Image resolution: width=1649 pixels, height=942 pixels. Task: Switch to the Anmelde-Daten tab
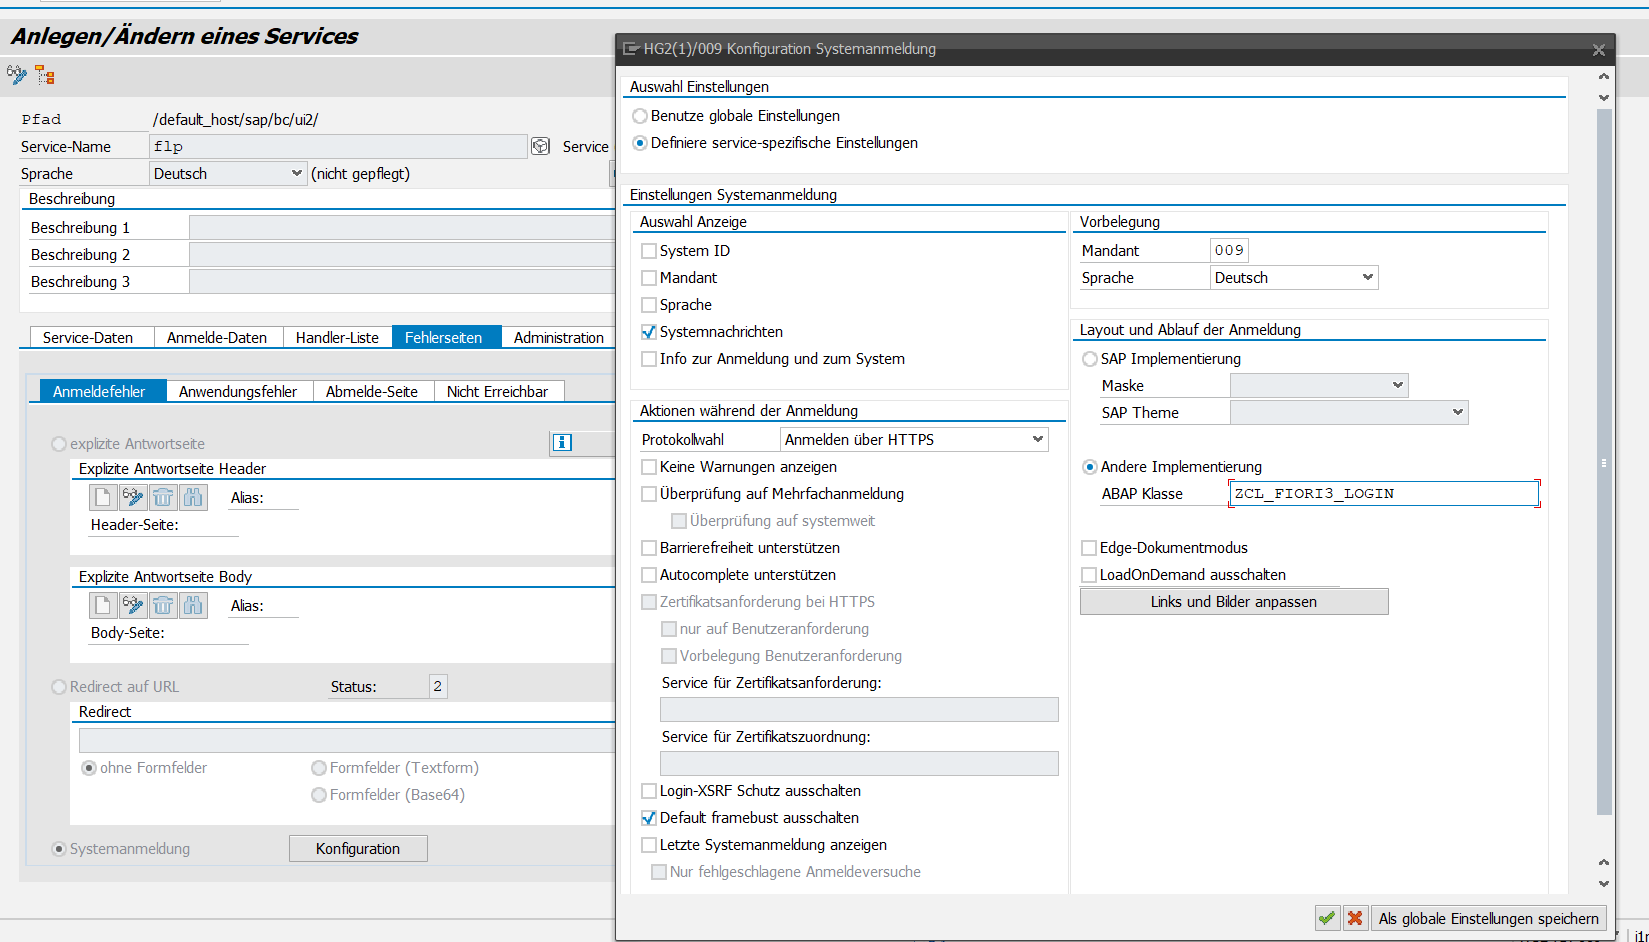click(x=217, y=338)
